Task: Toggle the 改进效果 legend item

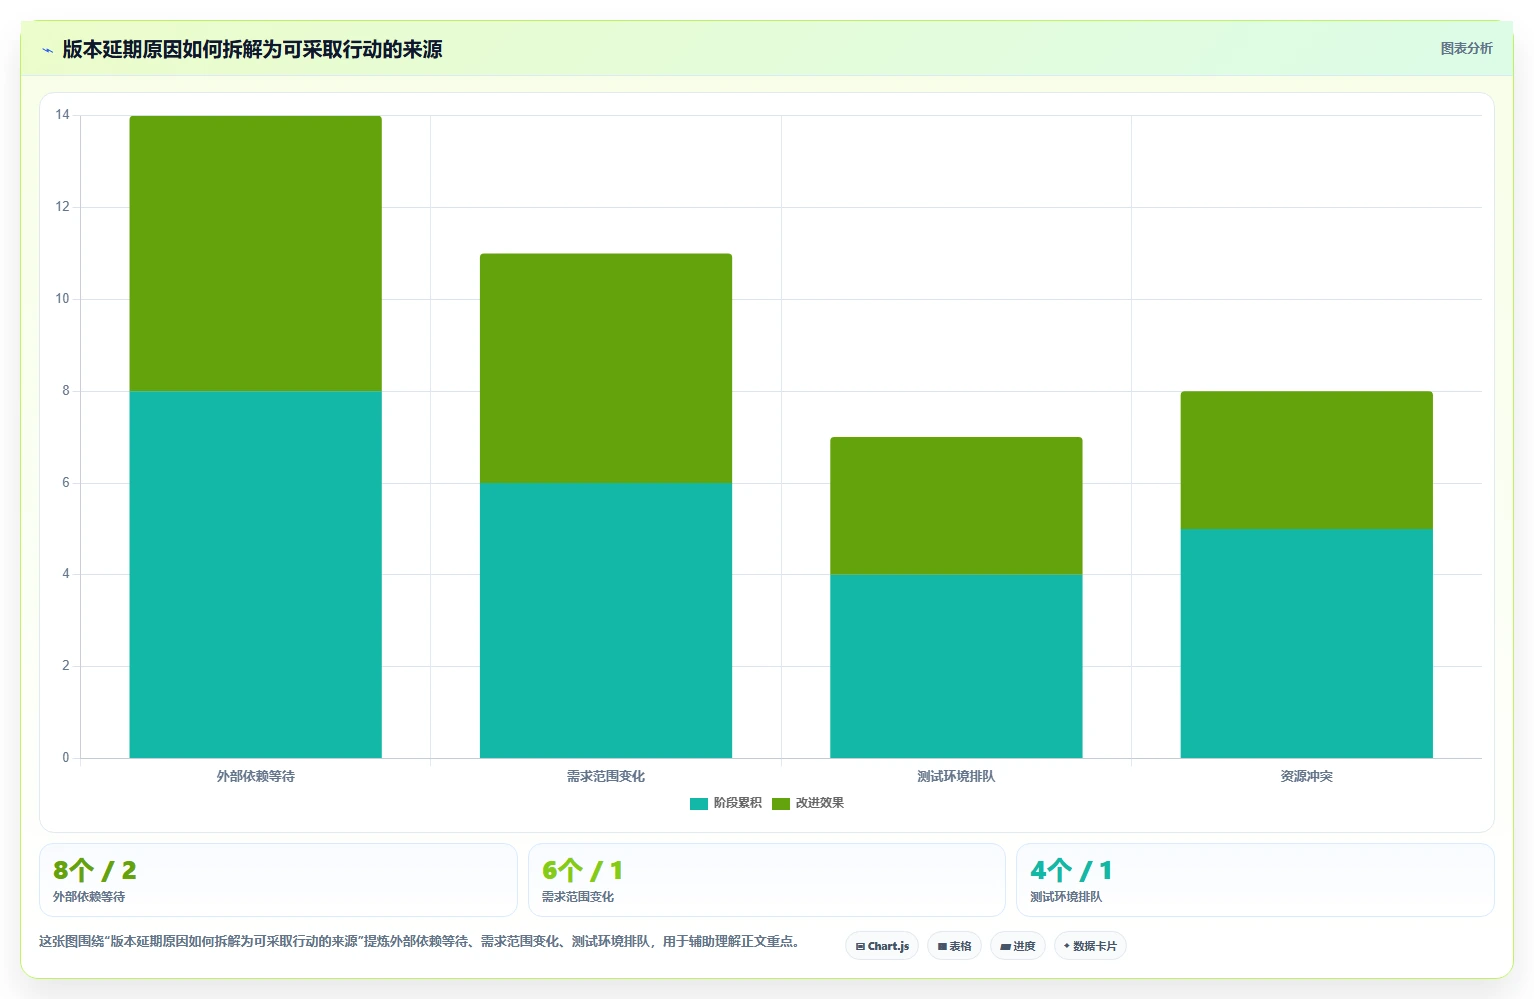Action: point(808,803)
